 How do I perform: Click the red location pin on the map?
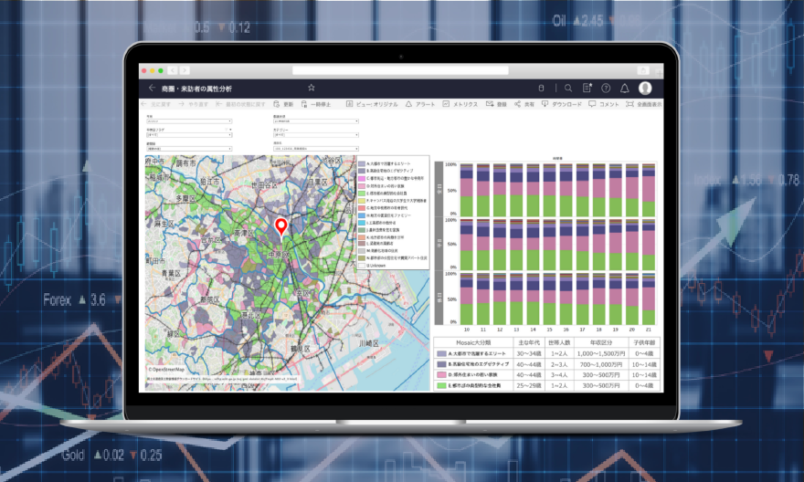pos(281,226)
